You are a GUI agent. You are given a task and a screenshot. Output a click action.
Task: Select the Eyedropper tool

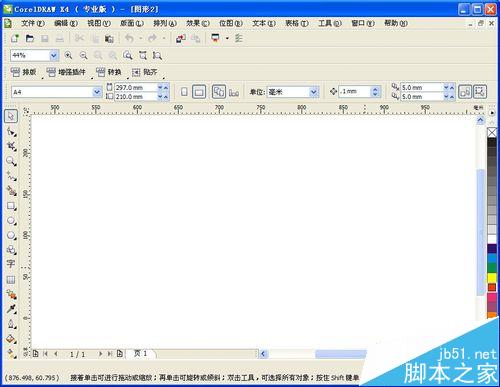(x=11, y=309)
